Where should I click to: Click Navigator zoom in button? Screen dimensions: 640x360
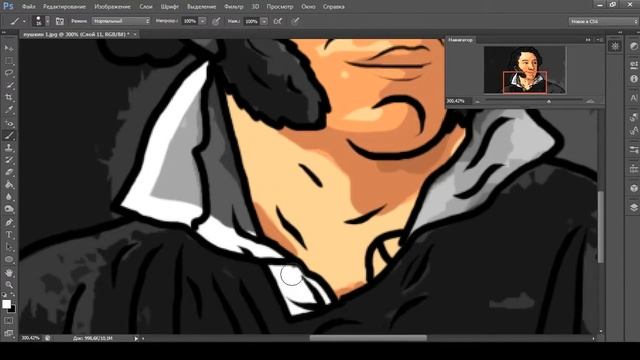click(590, 101)
